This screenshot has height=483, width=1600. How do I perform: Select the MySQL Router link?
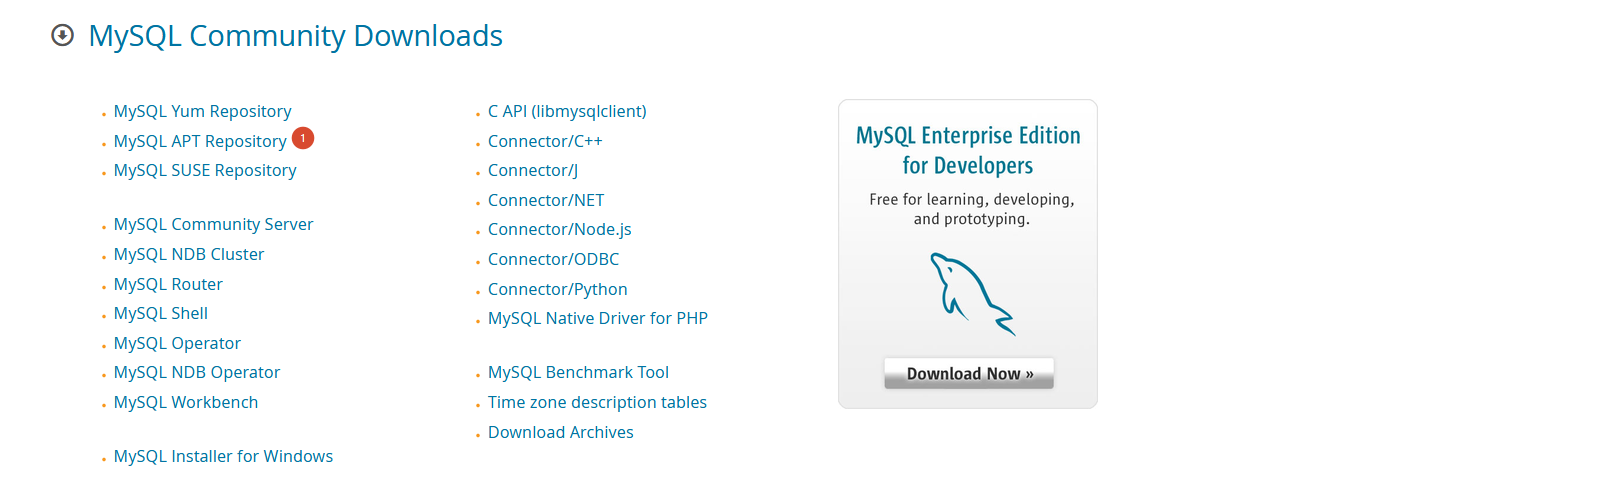(168, 284)
